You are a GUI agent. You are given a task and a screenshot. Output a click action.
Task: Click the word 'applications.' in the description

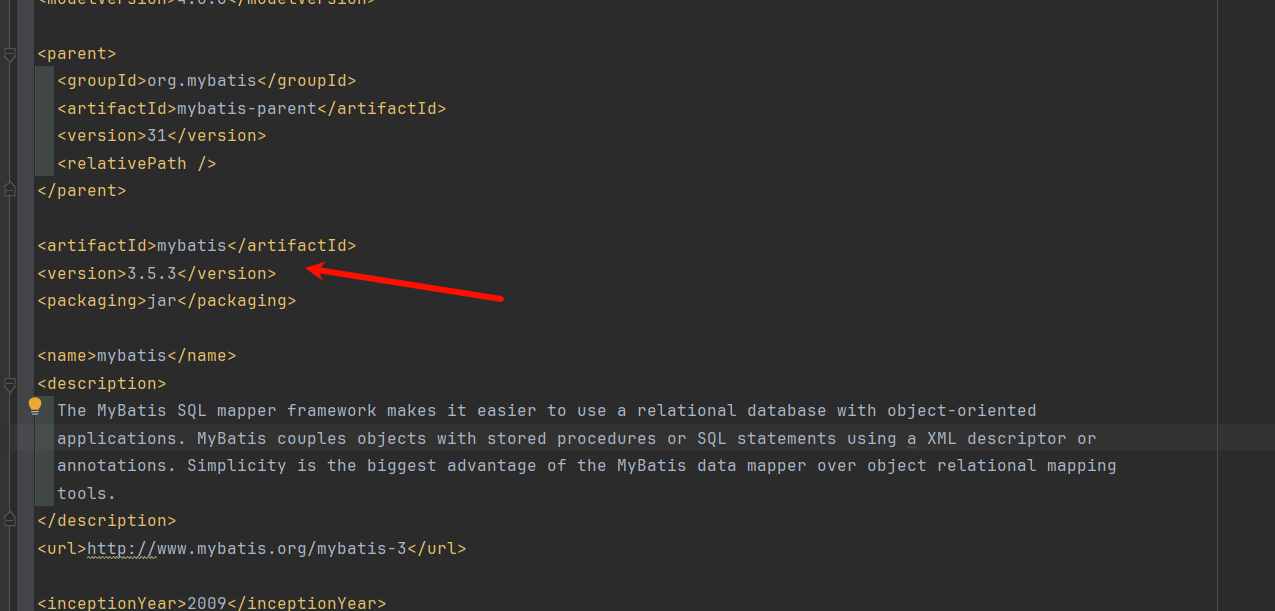pos(122,438)
